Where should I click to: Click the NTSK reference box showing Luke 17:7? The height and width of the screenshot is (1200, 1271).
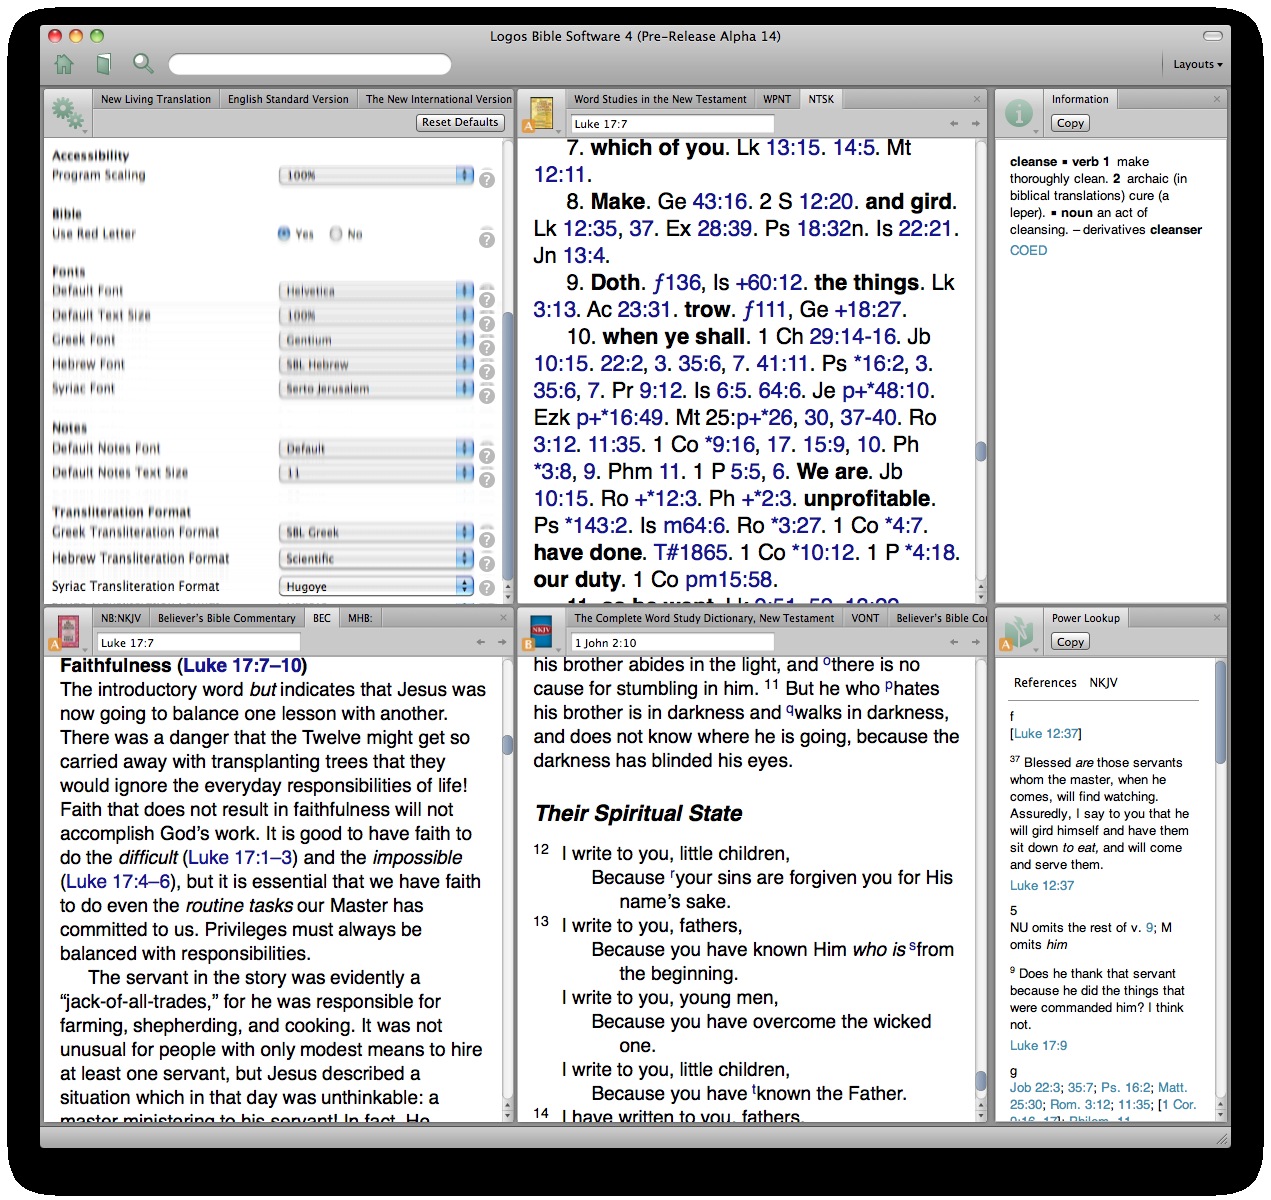(x=672, y=124)
